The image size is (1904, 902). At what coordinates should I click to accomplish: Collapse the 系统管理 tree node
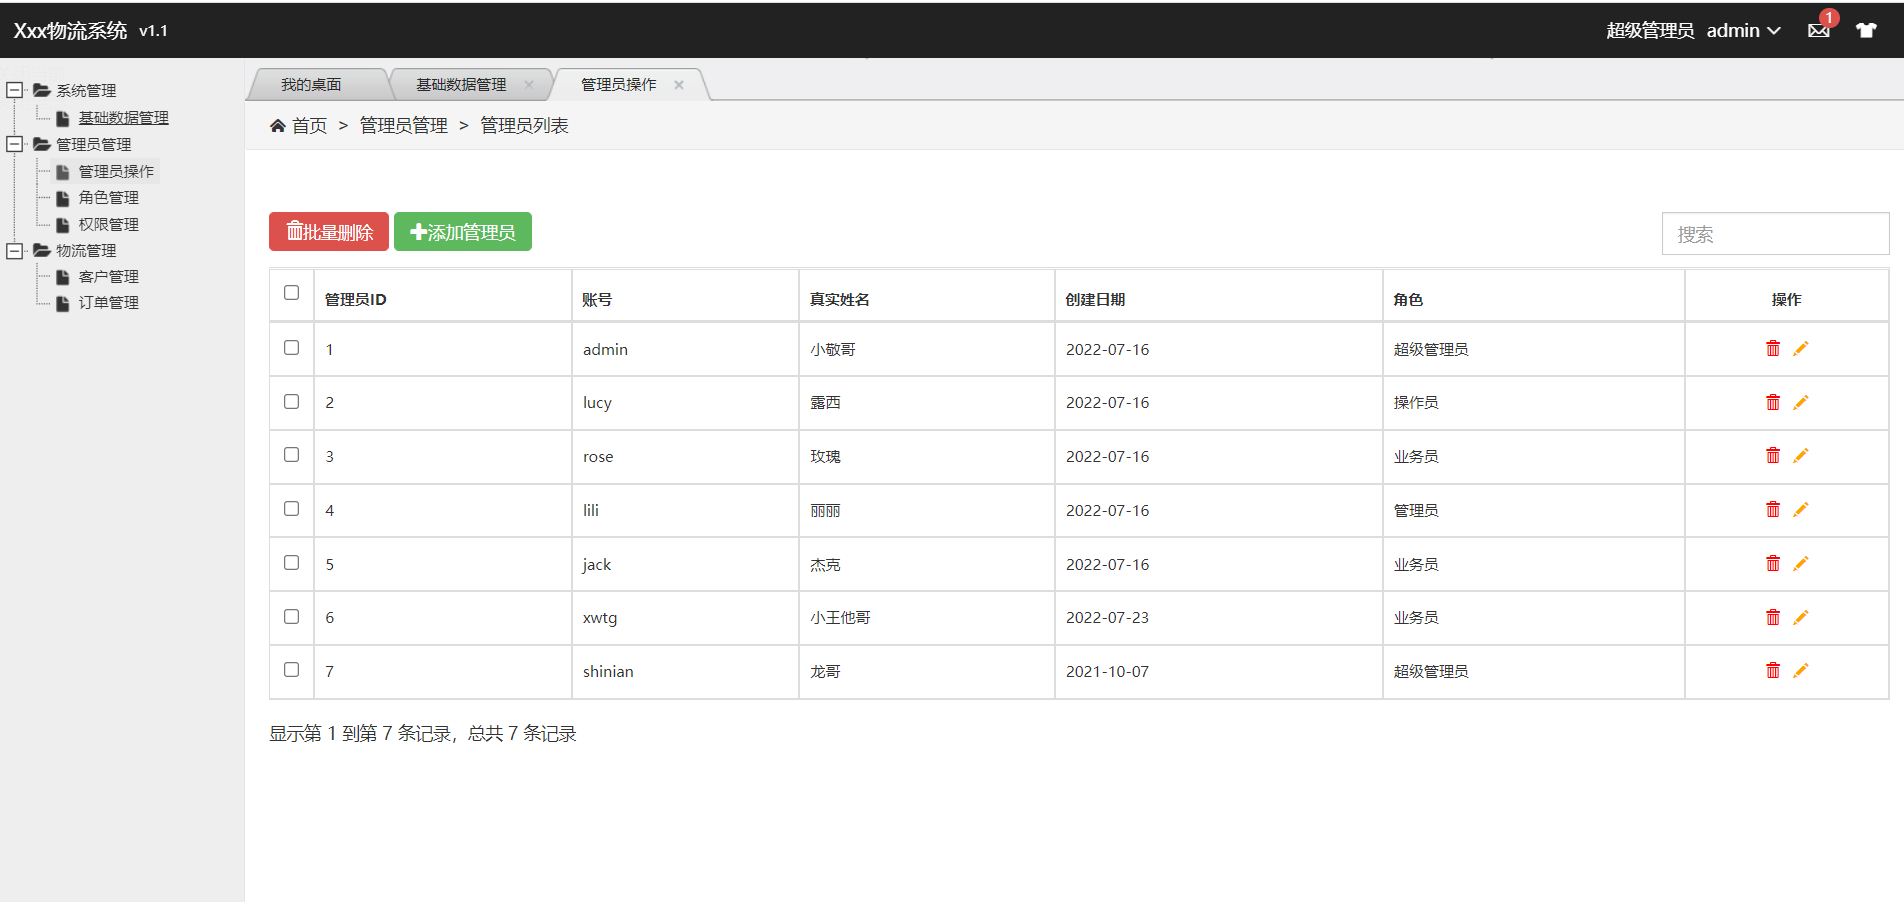(x=14, y=90)
